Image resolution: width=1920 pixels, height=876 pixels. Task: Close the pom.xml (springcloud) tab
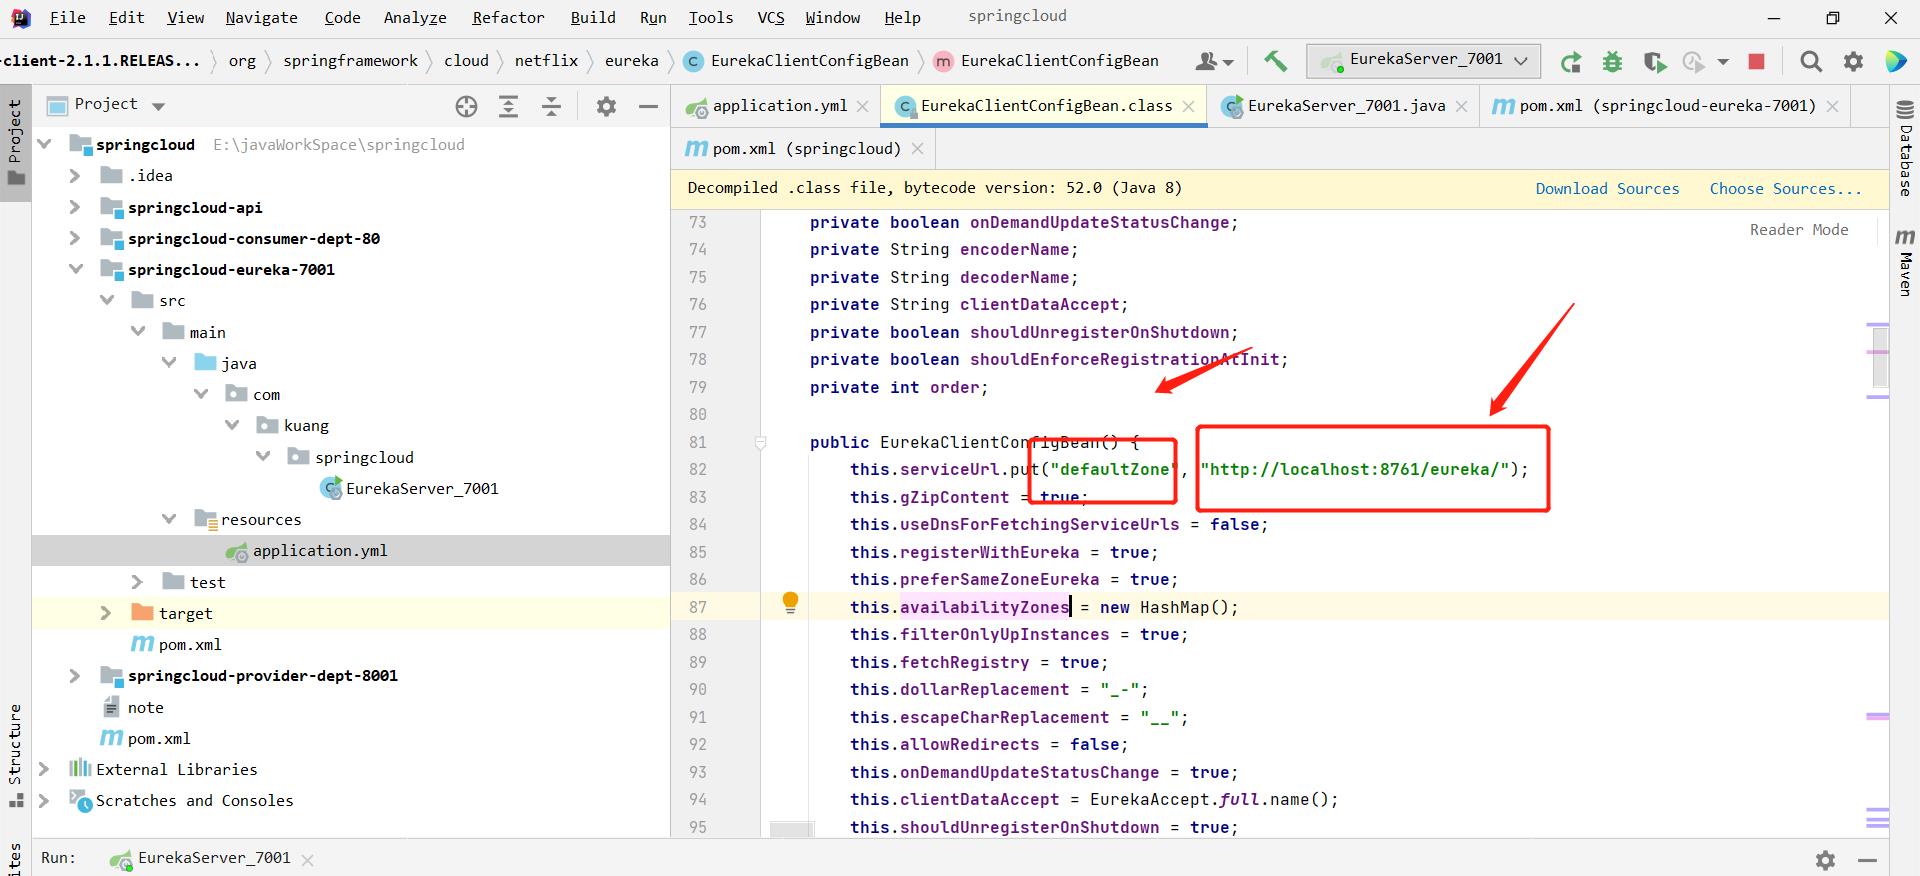click(x=917, y=149)
